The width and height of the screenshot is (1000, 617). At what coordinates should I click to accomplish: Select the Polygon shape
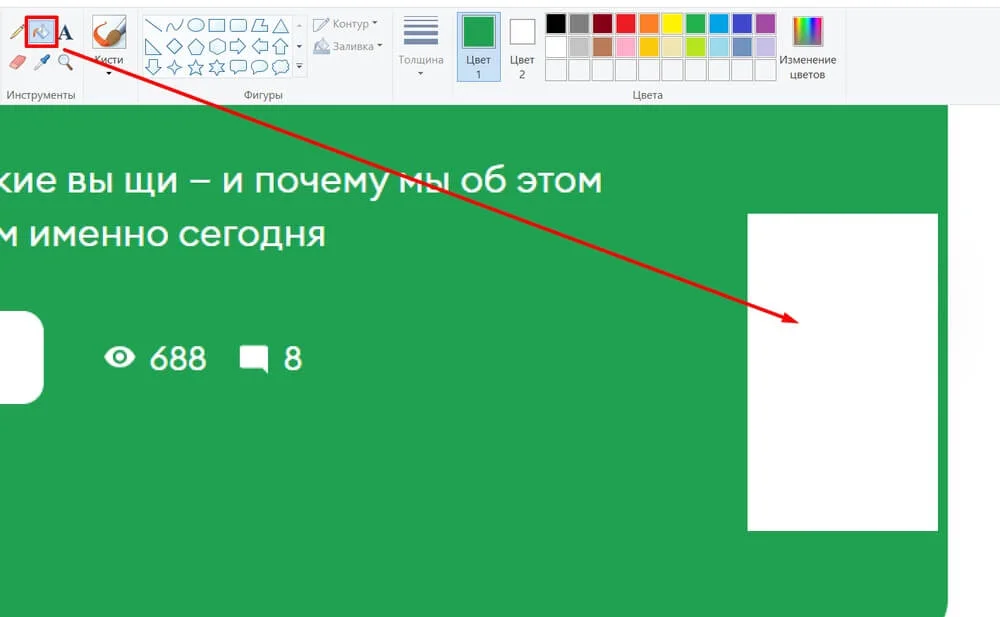[260, 26]
